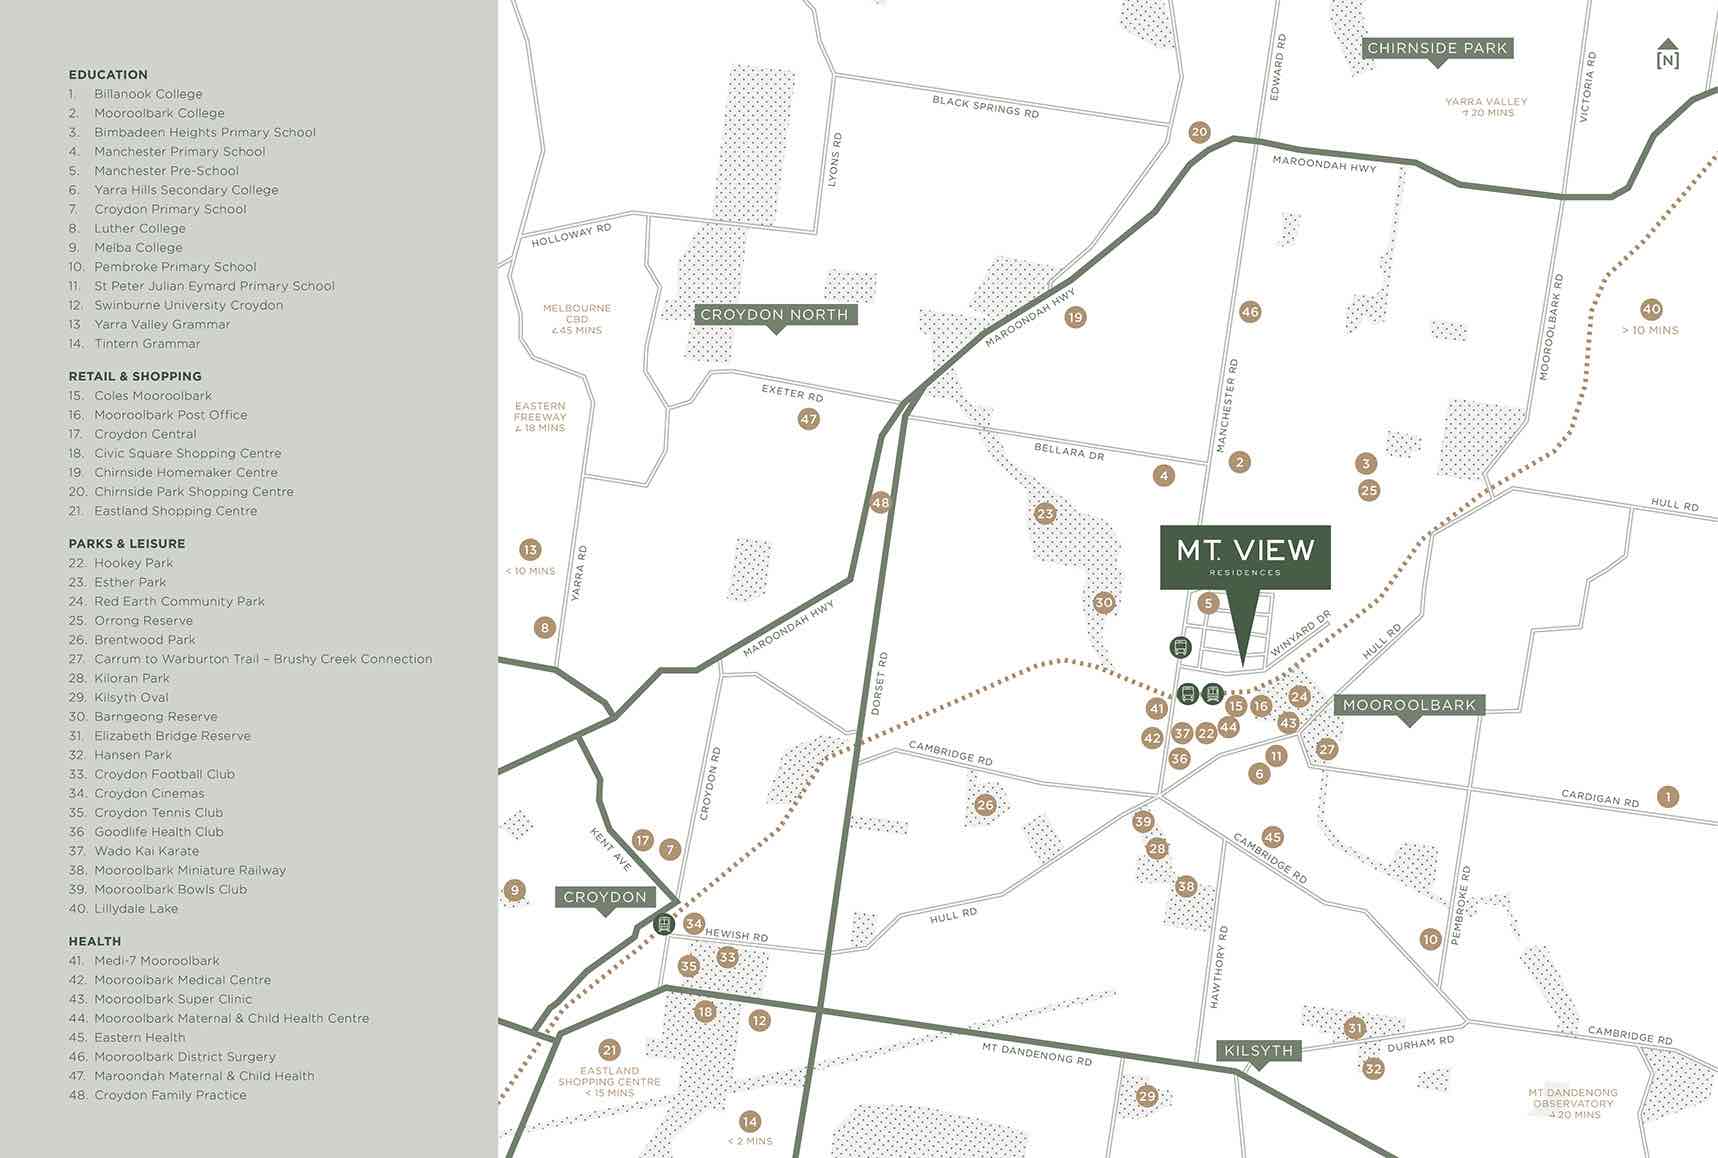Select marker 48 on Dorset Rd

click(880, 503)
